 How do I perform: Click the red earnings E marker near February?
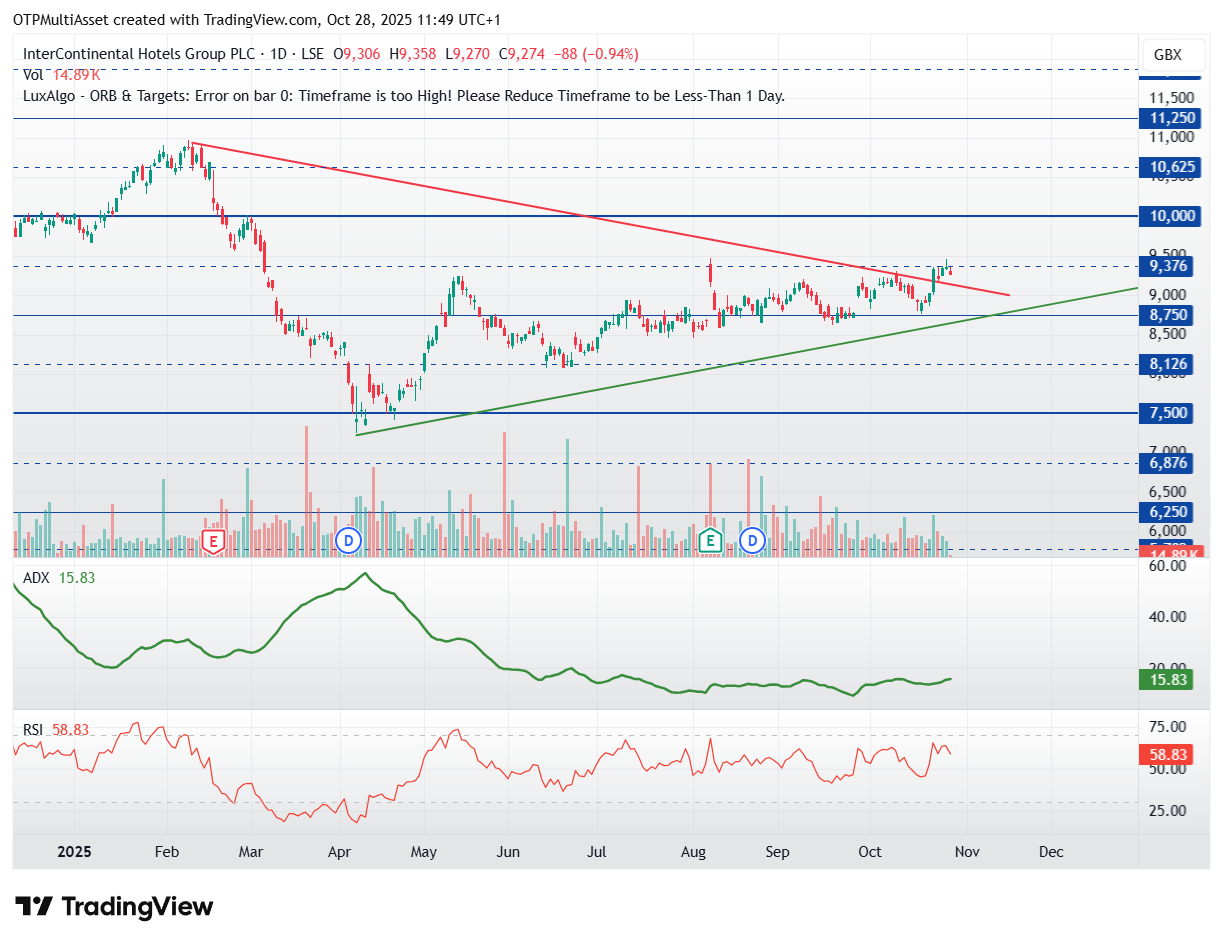(212, 541)
